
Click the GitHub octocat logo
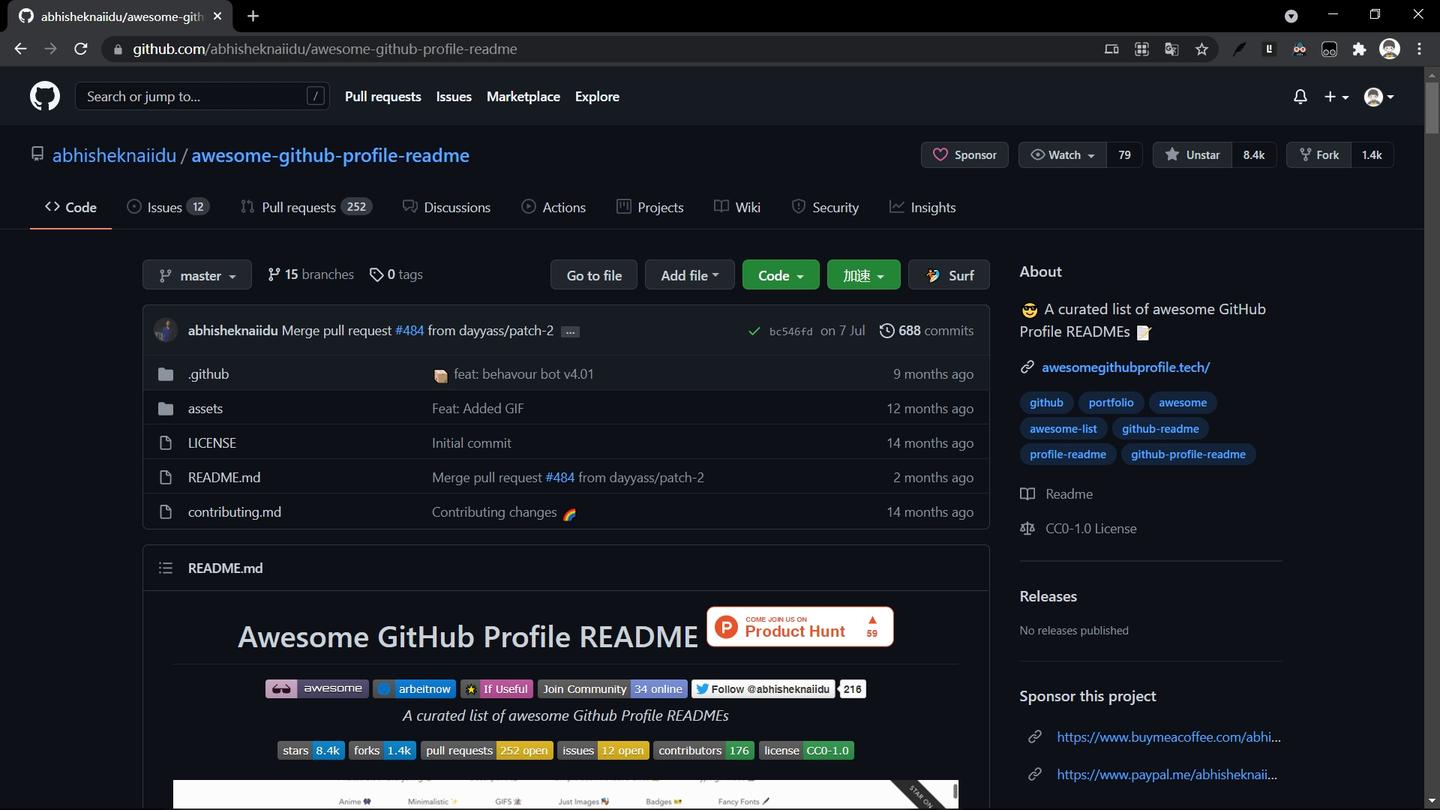point(44,96)
